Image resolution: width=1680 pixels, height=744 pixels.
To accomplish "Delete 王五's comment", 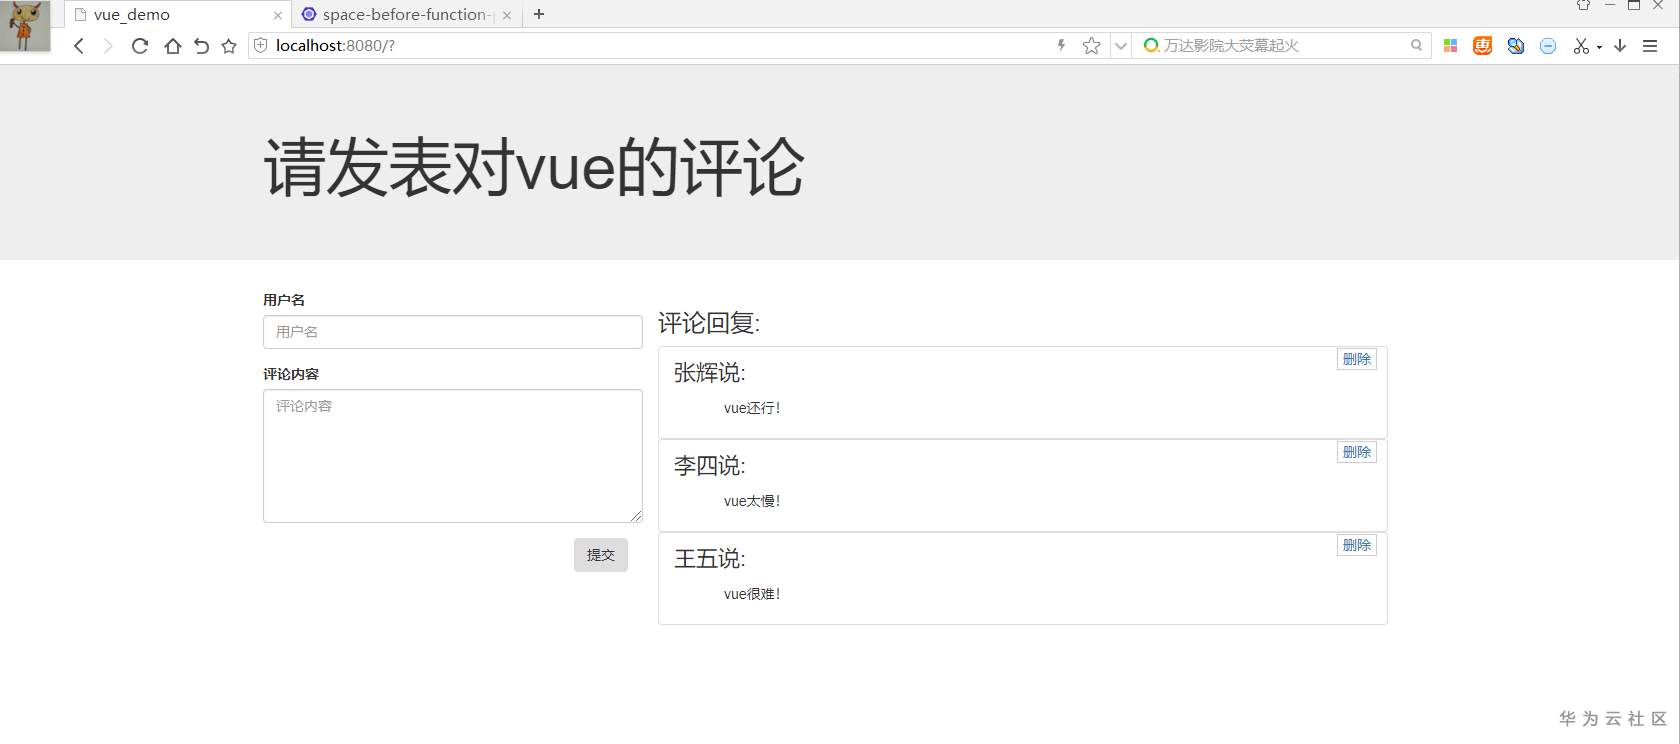I will coord(1357,545).
